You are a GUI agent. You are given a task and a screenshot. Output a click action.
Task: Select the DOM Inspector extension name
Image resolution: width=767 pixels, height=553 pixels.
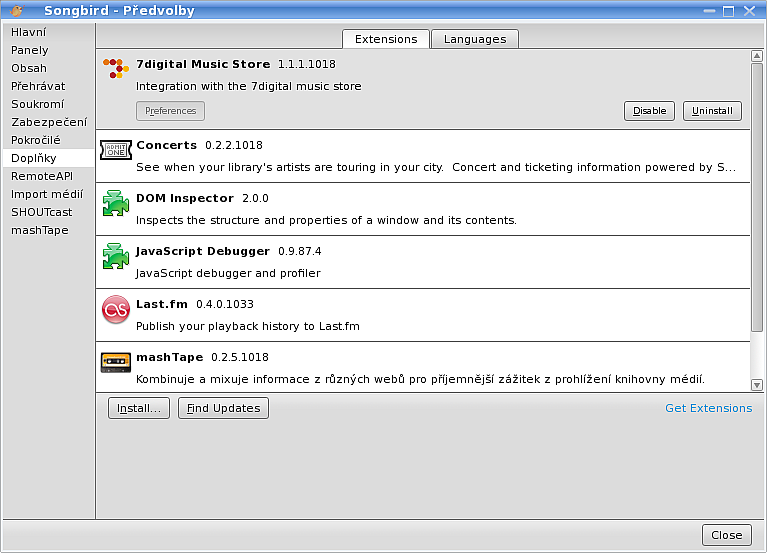[185, 199]
